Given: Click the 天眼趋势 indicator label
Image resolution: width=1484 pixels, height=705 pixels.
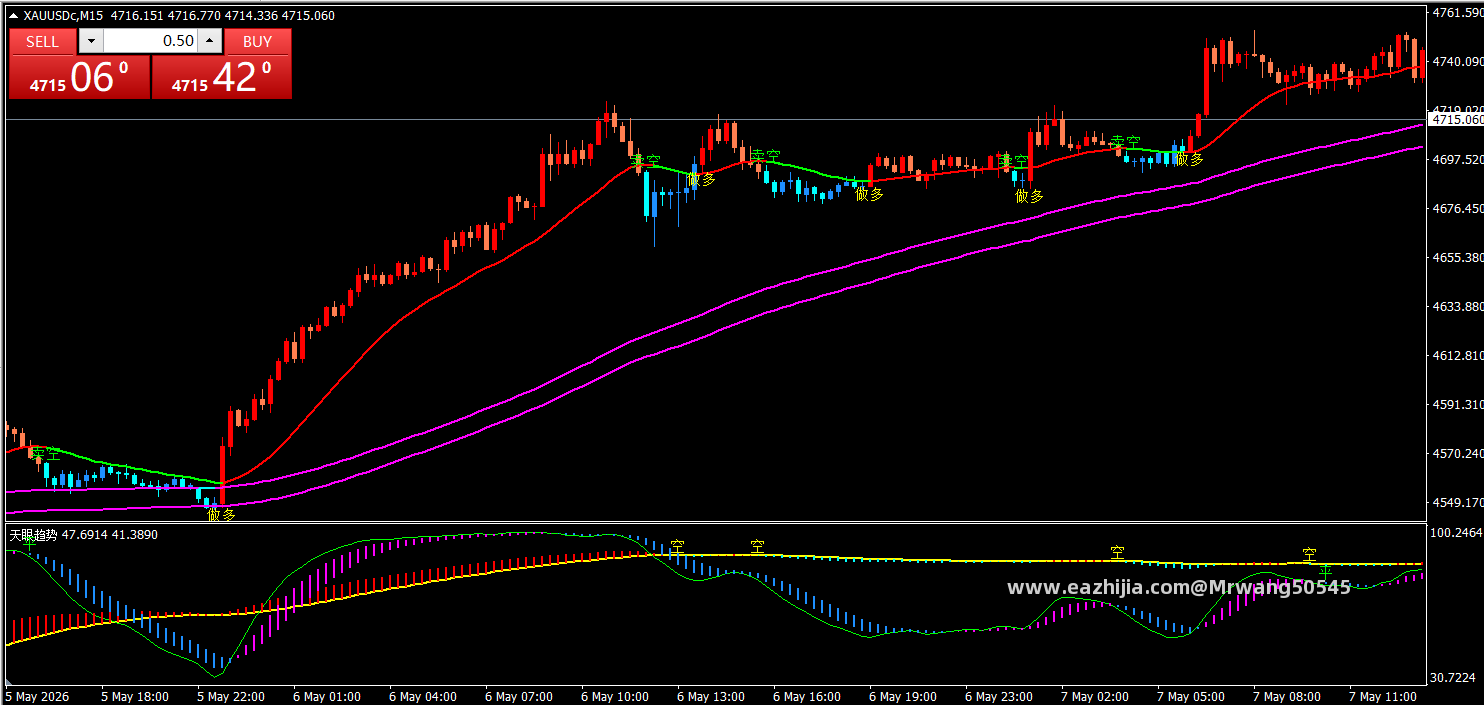Looking at the screenshot, I should point(33,535).
